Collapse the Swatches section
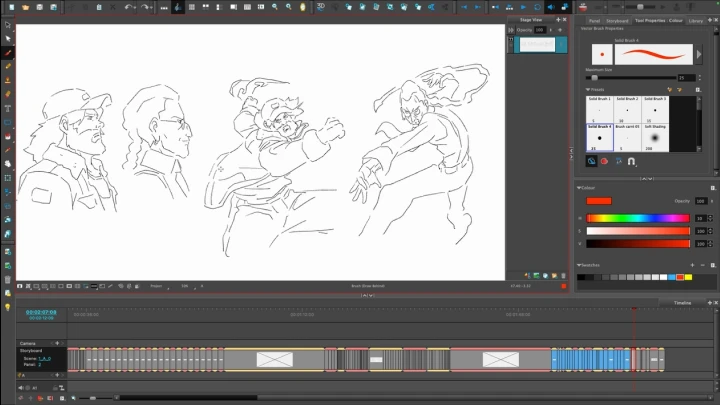 (579, 265)
